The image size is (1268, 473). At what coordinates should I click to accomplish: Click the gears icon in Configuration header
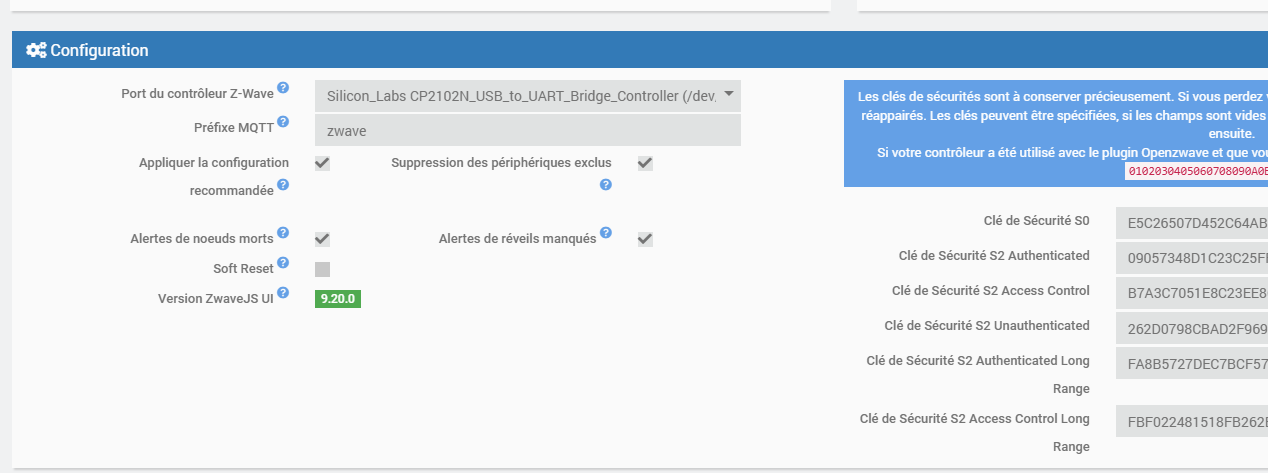36,50
